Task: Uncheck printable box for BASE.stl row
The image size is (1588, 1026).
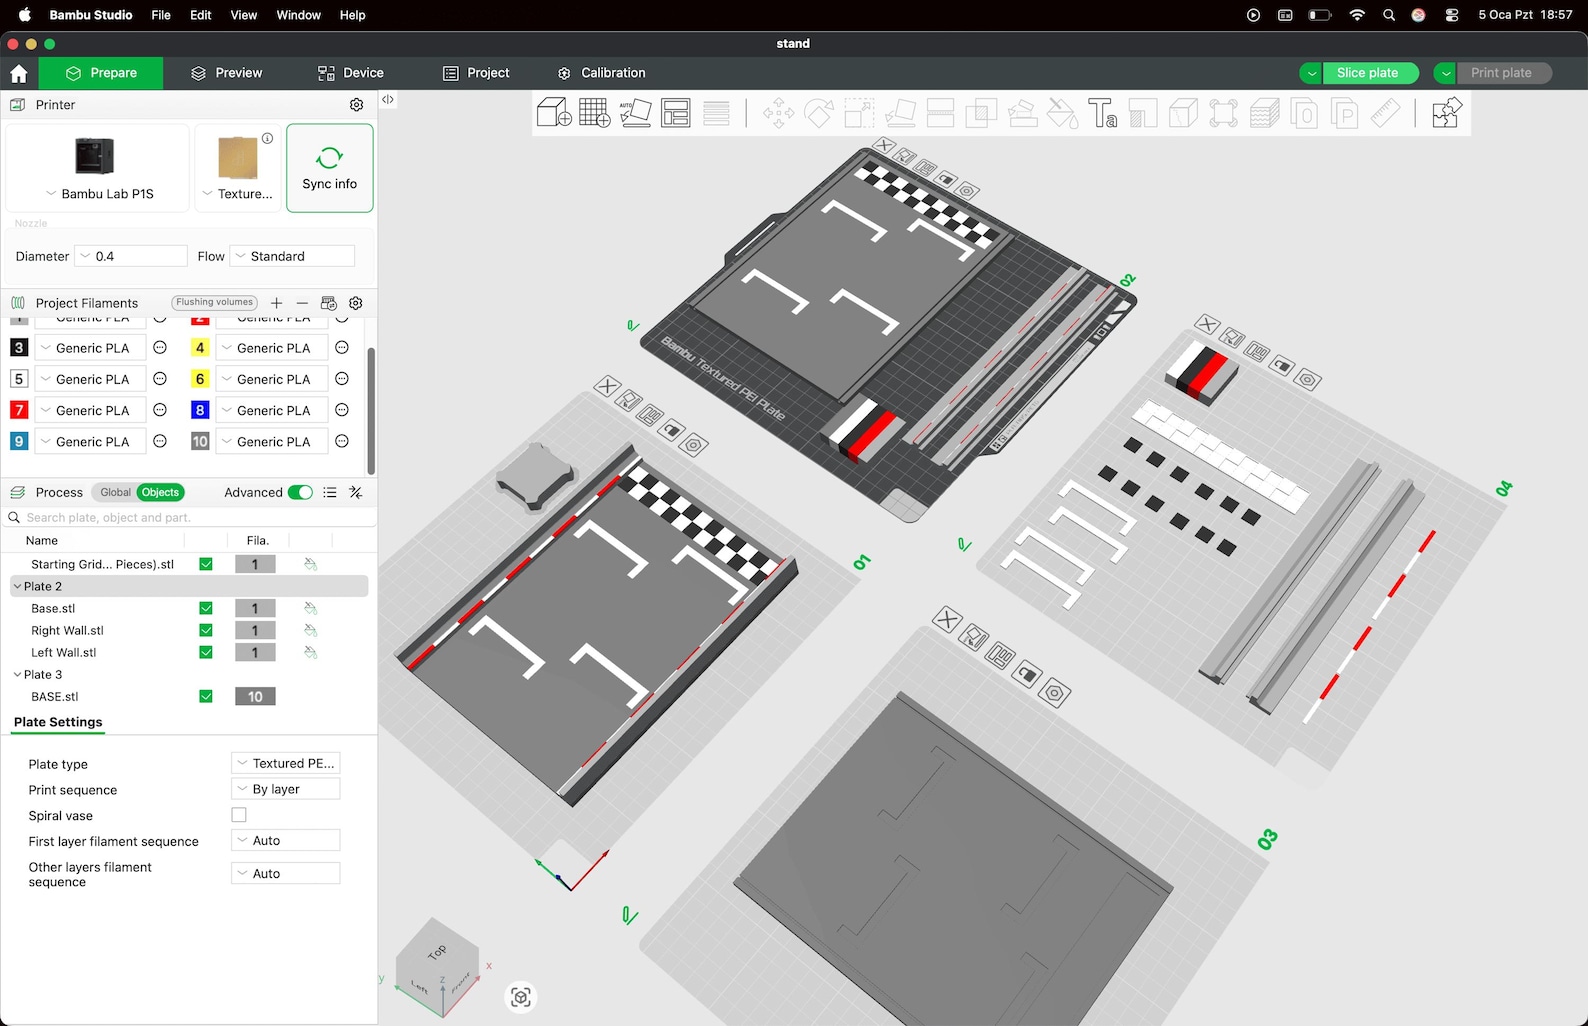Action: pyautogui.click(x=206, y=696)
